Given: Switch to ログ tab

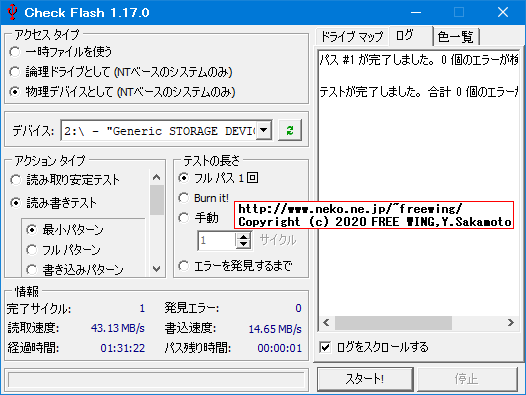Looking at the screenshot, I should [411, 36].
